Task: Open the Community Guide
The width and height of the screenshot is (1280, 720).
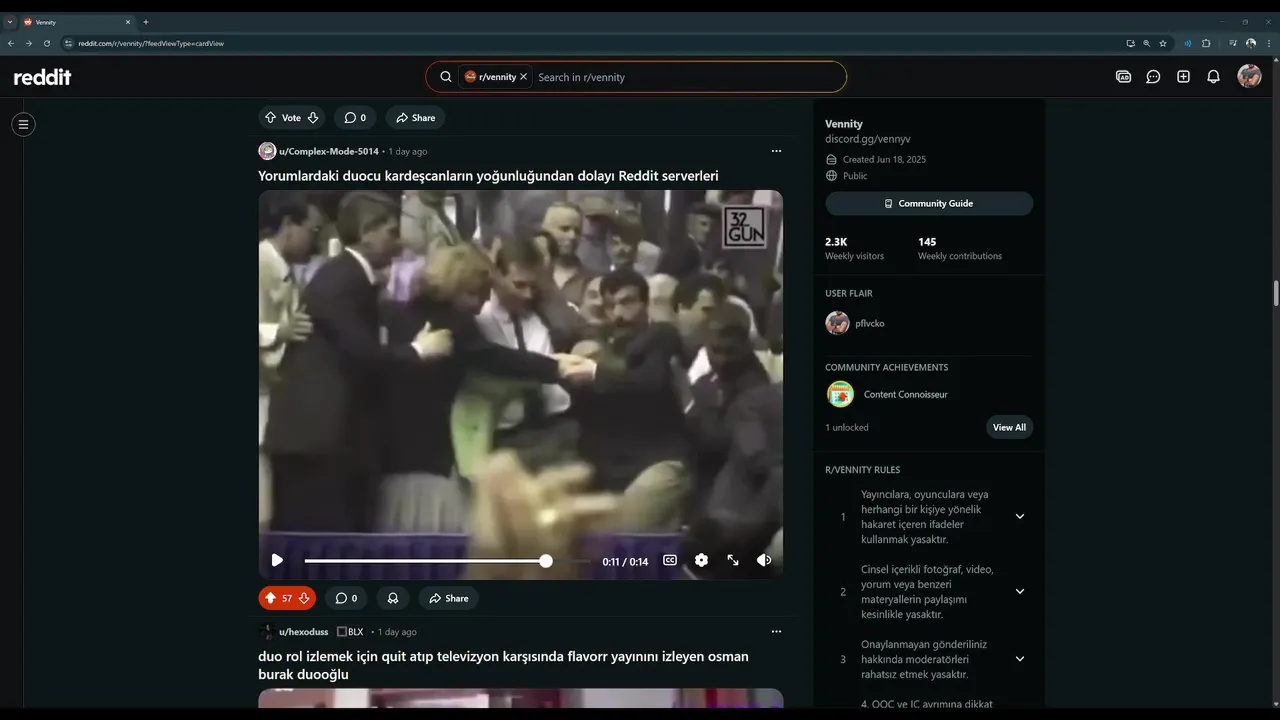Action: tap(929, 203)
